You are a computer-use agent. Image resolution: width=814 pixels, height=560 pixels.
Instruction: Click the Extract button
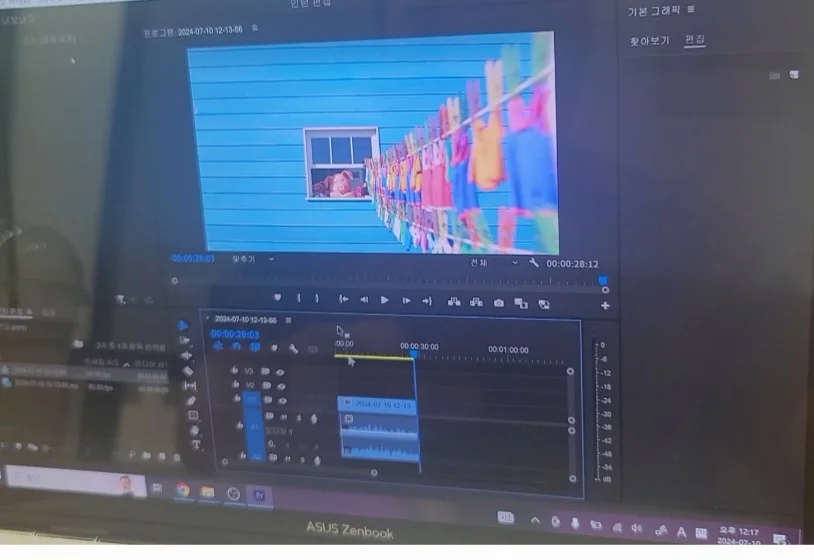[x=476, y=302]
